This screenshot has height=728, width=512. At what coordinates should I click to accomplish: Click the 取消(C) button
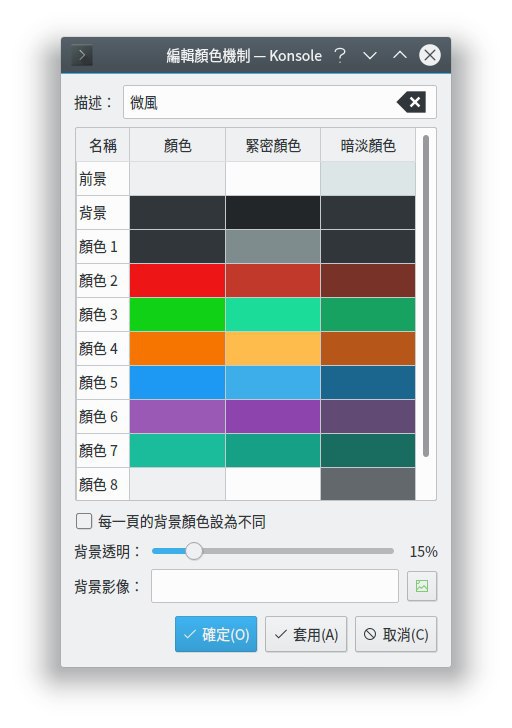tap(396, 634)
